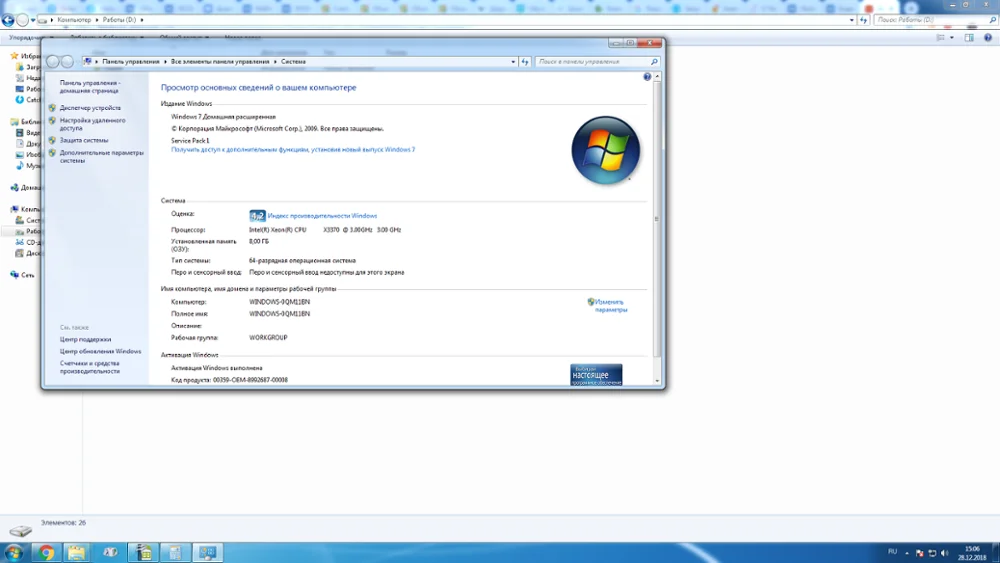Select Homegroup node in Explorer tree
This screenshot has height=563, width=1000.
26,187
